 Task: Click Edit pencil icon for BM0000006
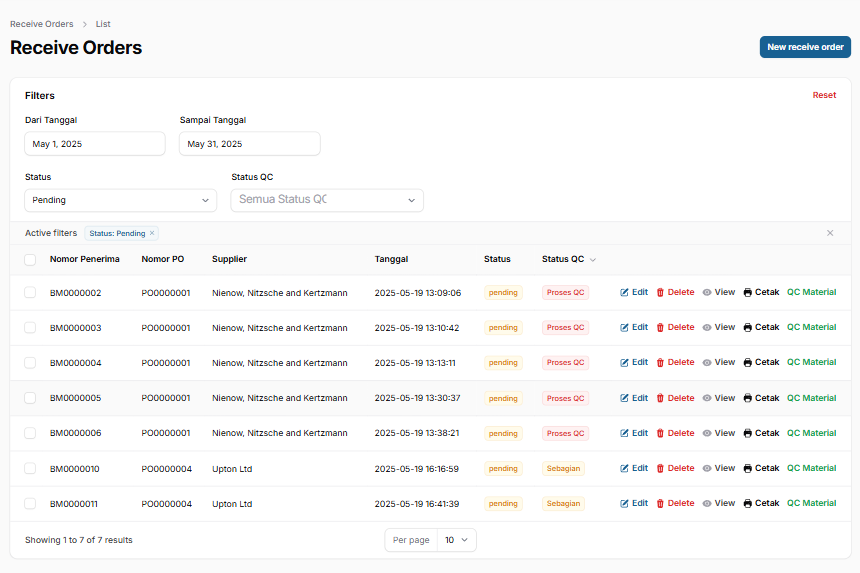pyautogui.click(x=624, y=433)
